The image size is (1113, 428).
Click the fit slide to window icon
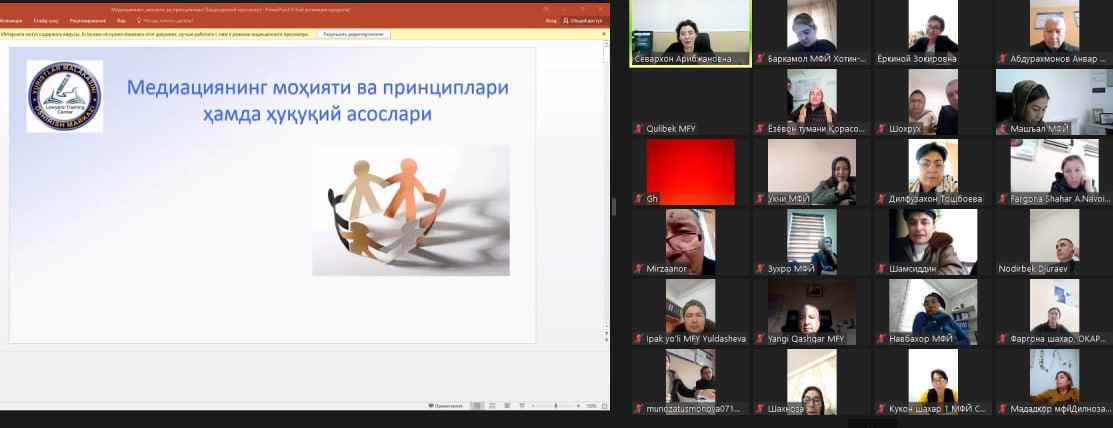coord(603,405)
